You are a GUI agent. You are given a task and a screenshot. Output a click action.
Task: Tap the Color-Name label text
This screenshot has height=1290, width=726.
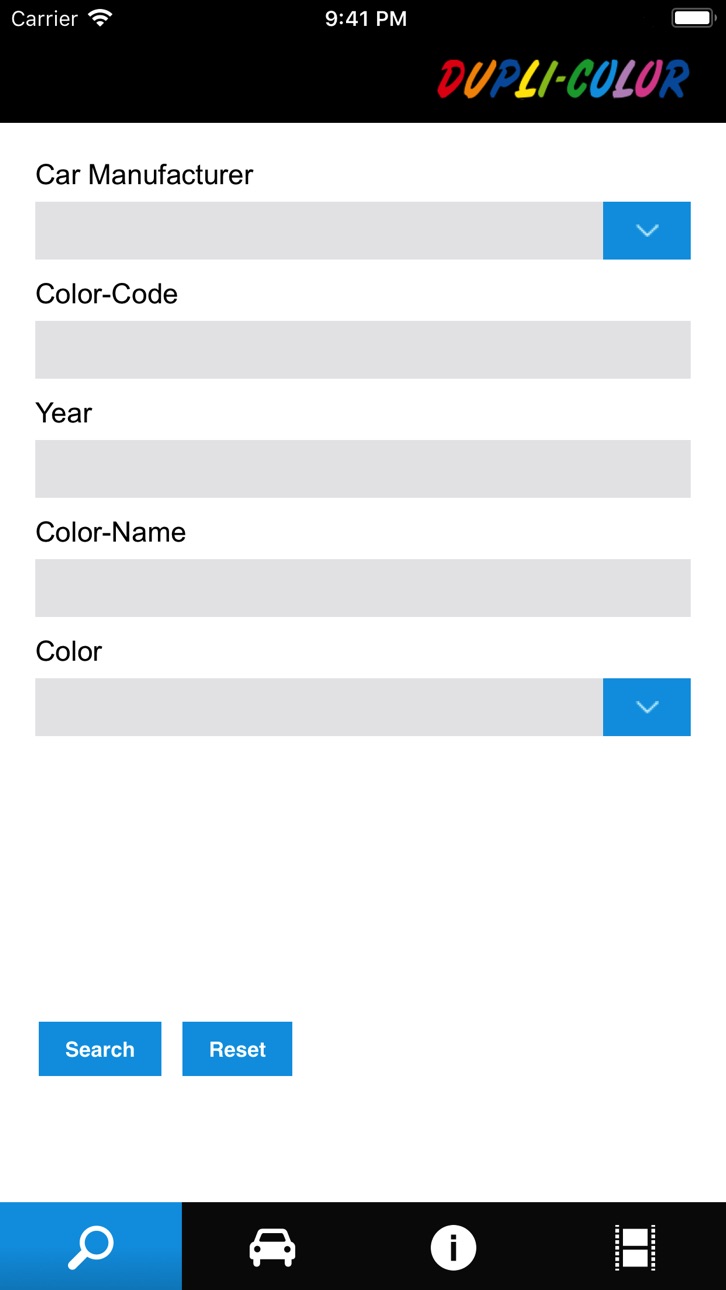[111, 532]
